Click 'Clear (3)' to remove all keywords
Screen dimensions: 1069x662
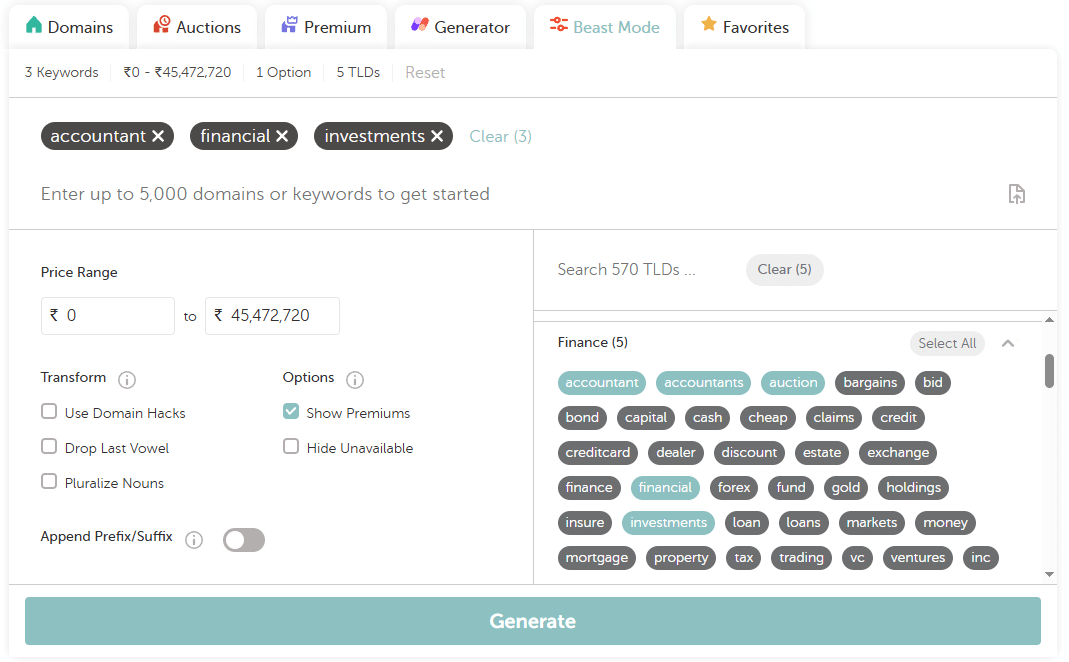pos(500,136)
